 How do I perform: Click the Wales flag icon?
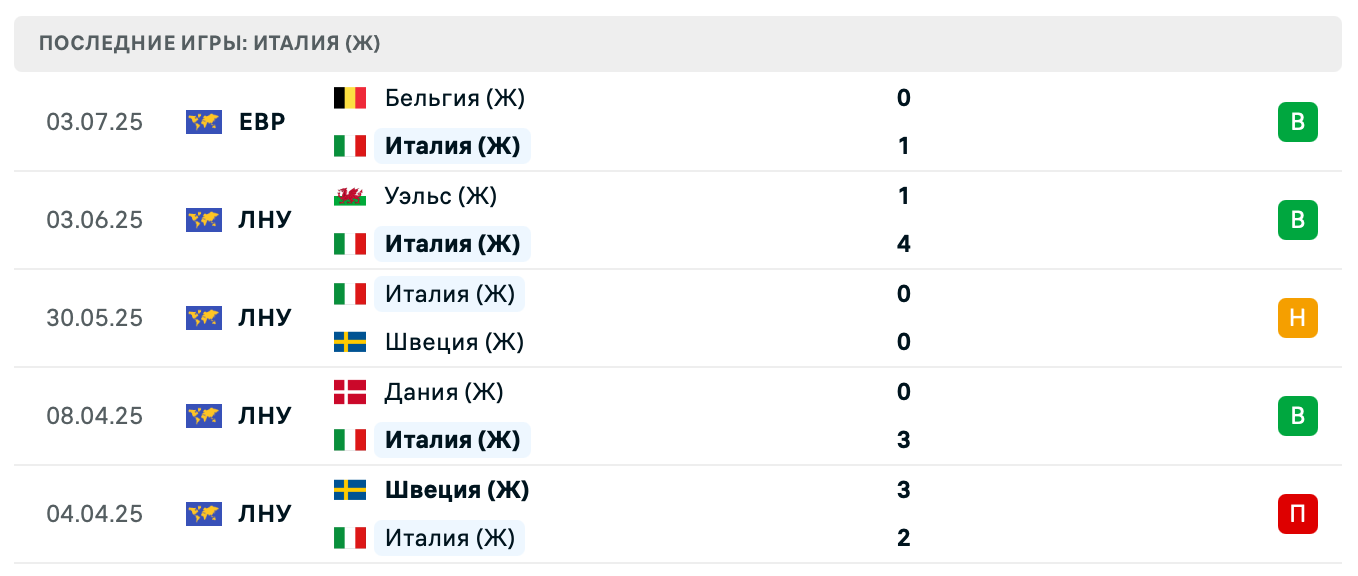click(350, 196)
